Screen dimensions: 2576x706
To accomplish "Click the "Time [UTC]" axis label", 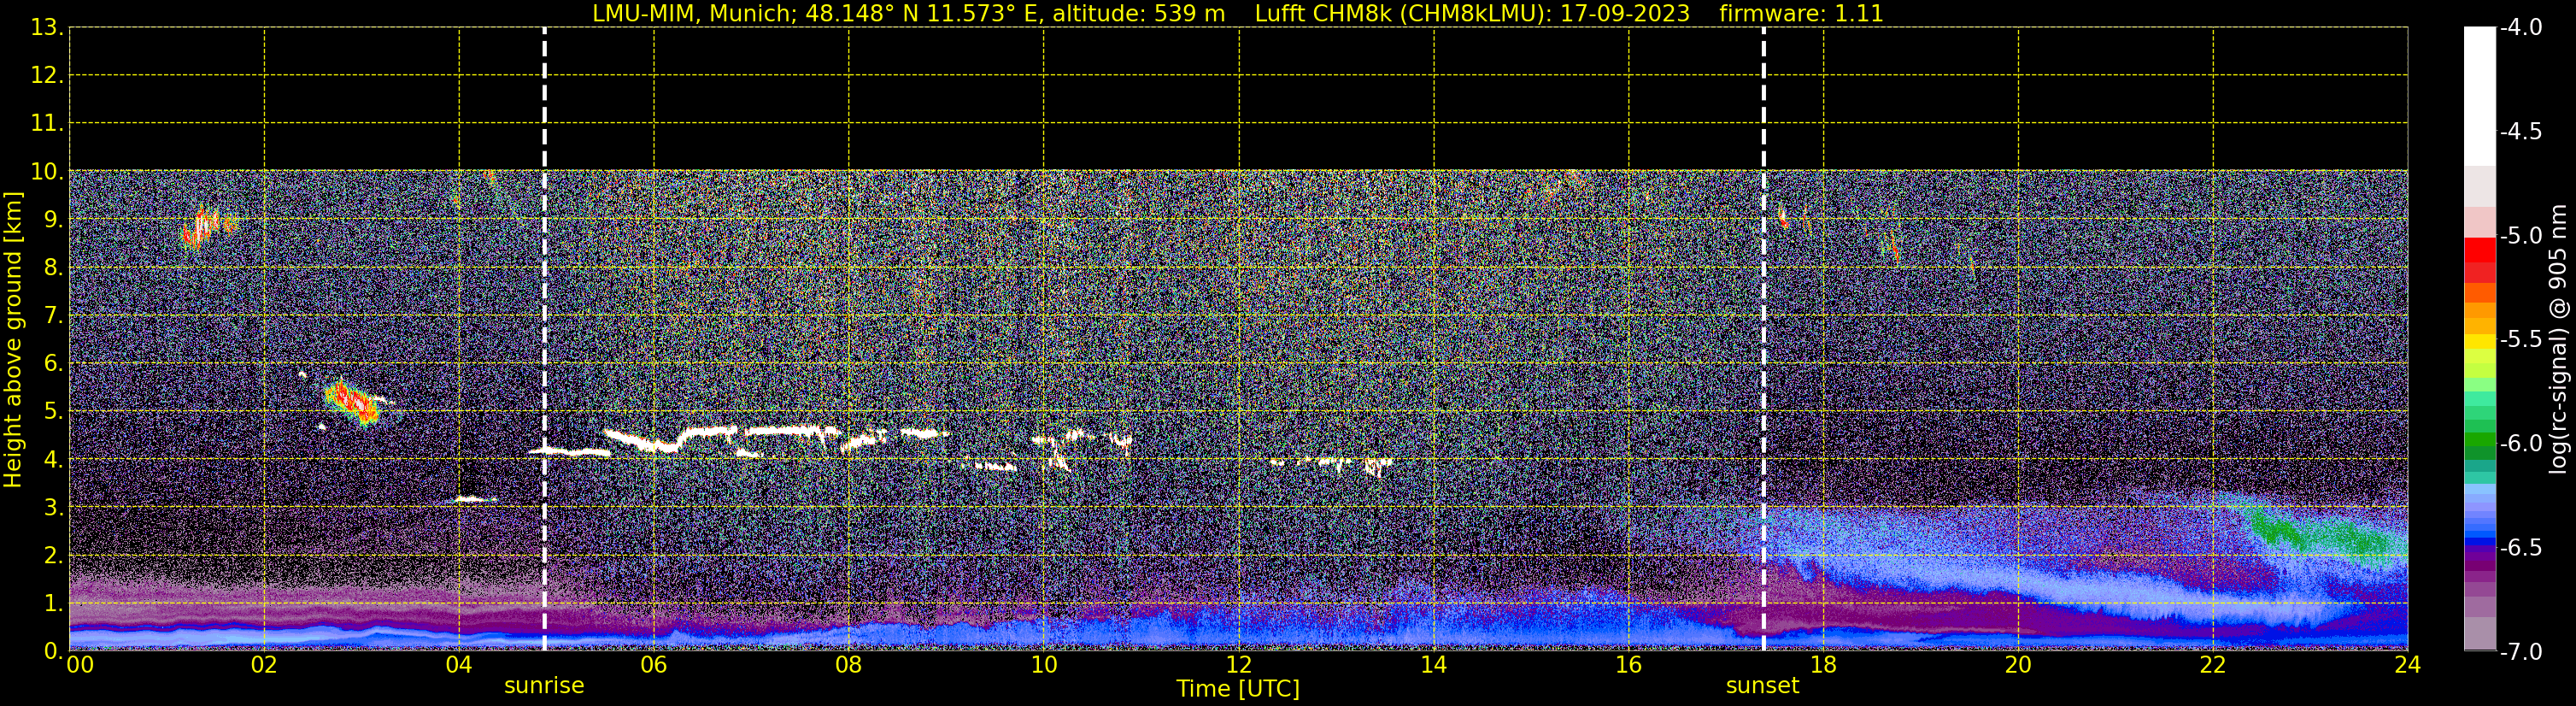I will coord(1238,688).
